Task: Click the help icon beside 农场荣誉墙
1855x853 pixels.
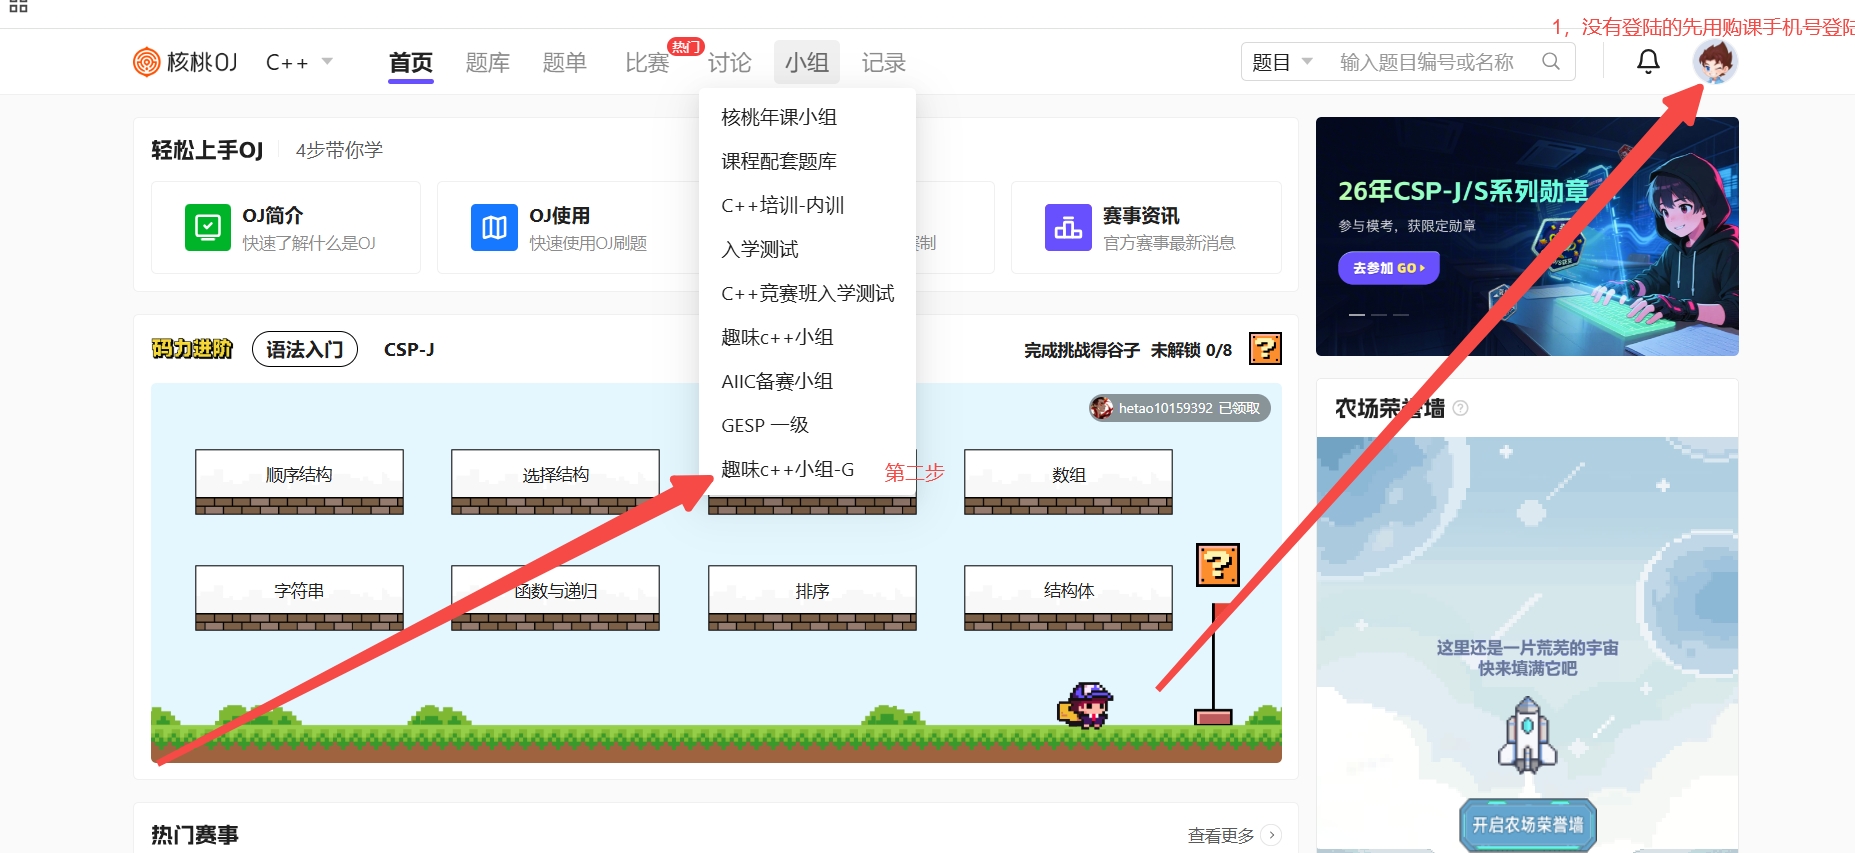Action: 1460,408
